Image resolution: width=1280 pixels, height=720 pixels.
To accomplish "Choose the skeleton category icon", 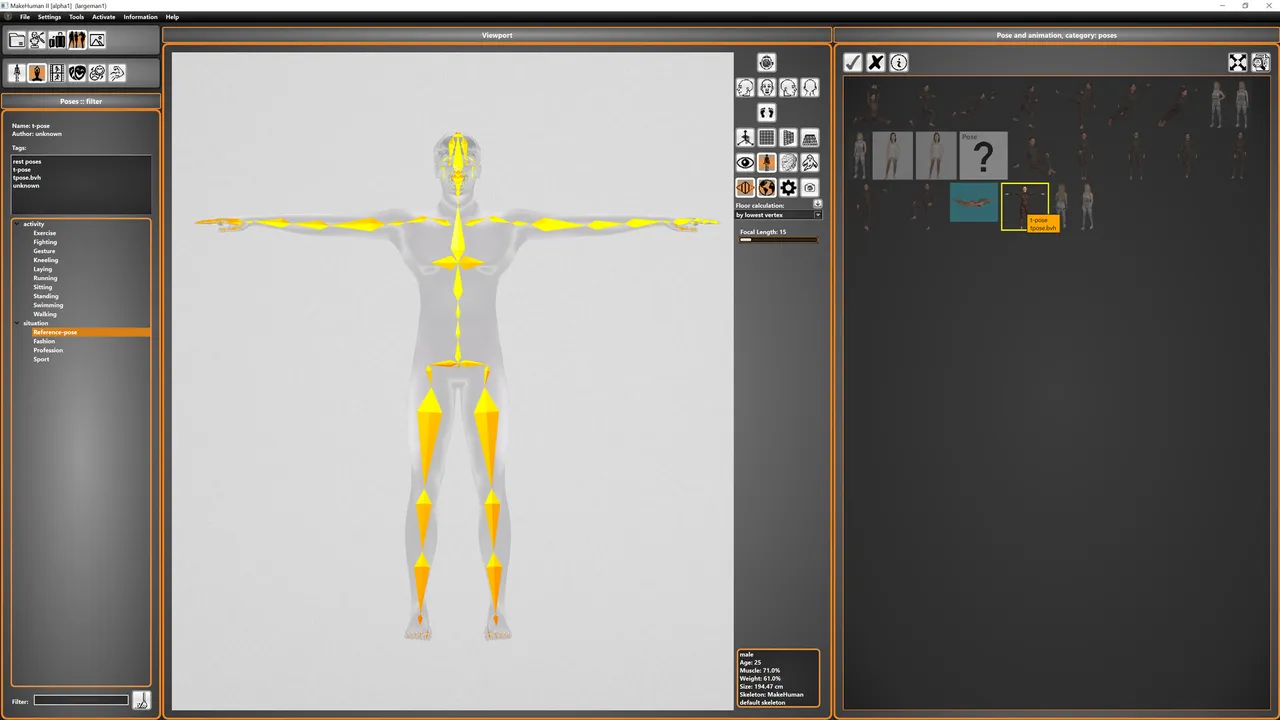I will (x=17, y=73).
